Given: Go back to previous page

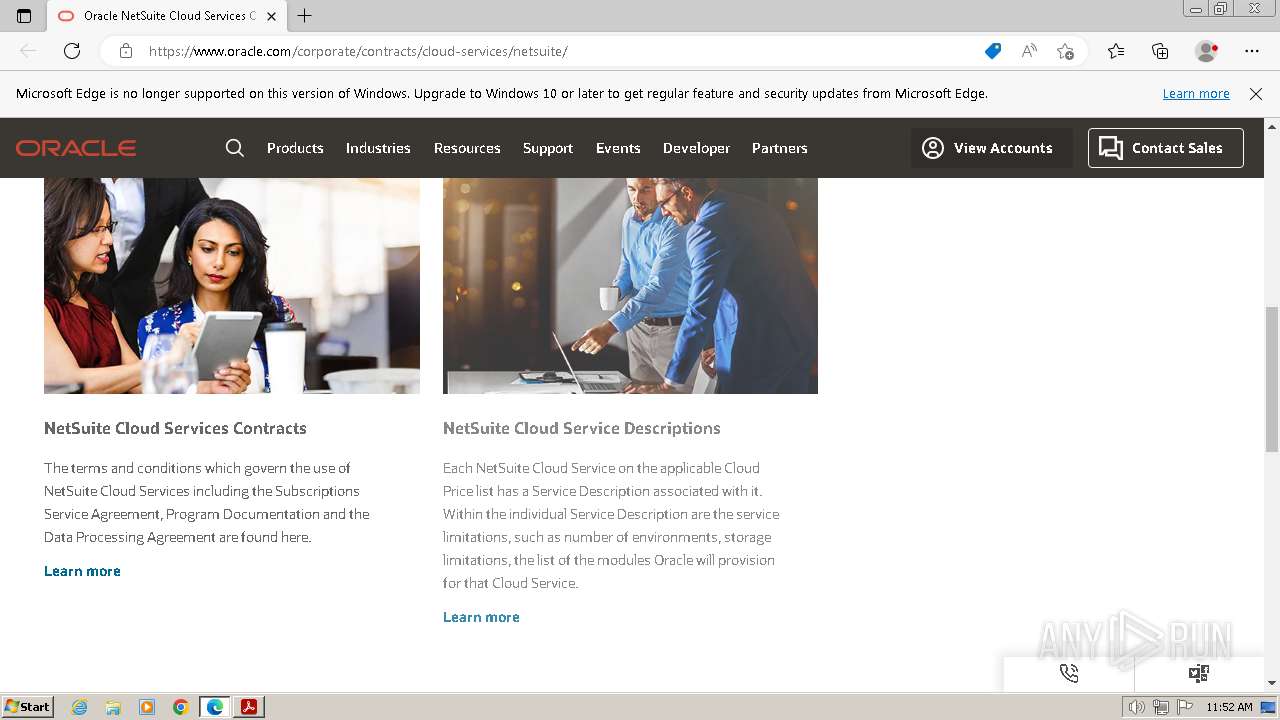Looking at the screenshot, I should click(x=28, y=51).
